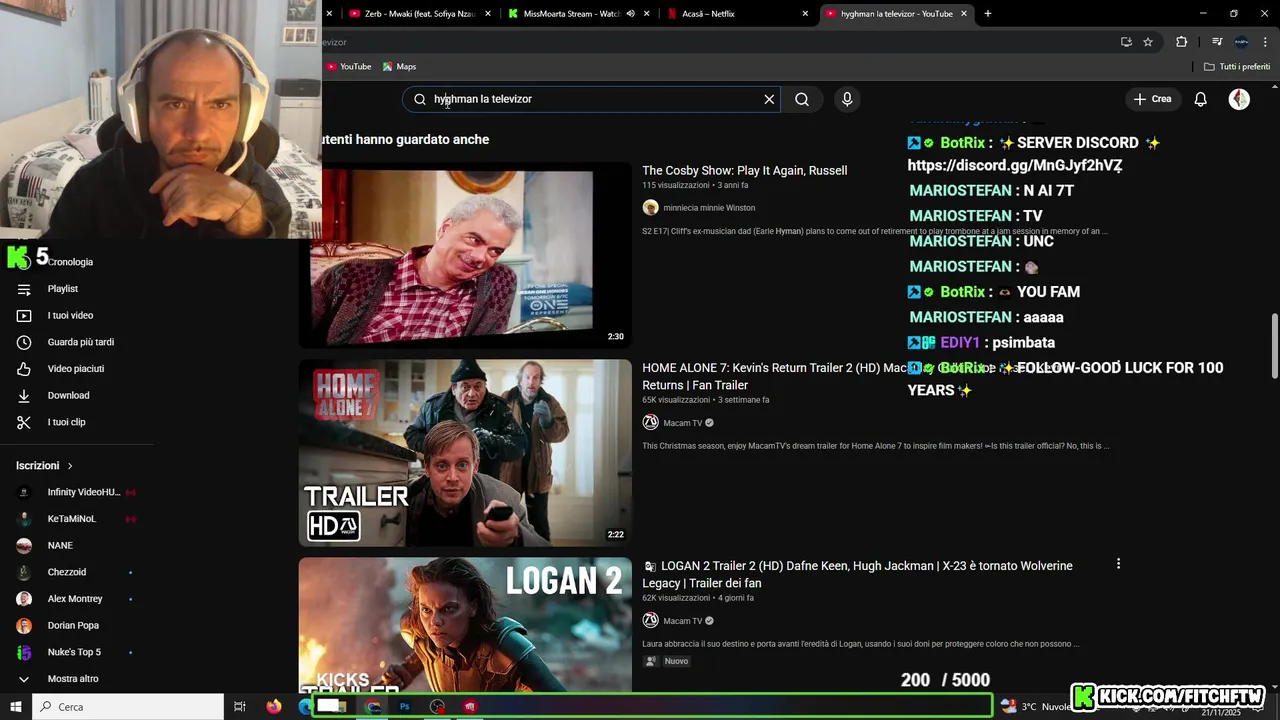Screen dimensions: 1280x720
Task: Open the YouTube account avatar menu
Action: point(1239,99)
